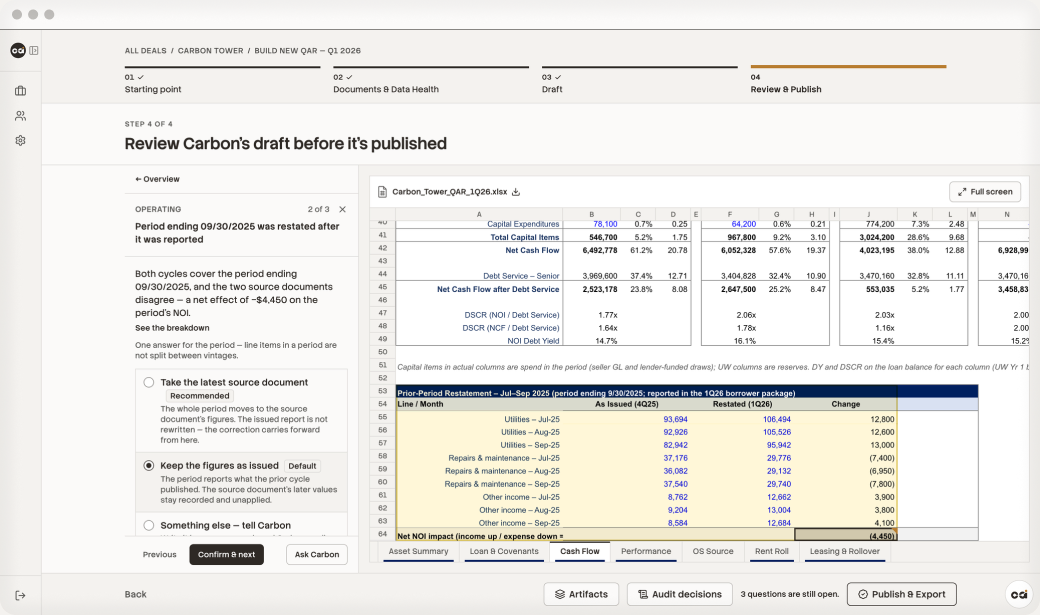This screenshot has width=1040, height=615.
Task: Go to step 01 Starting point
Action: [222, 82]
